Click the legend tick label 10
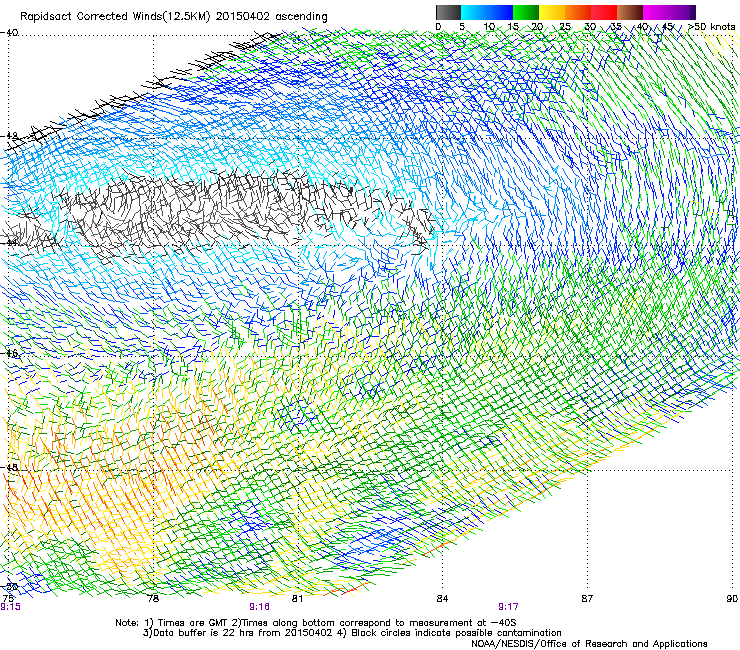Viewport: 740px width, 650px height. 489,27
